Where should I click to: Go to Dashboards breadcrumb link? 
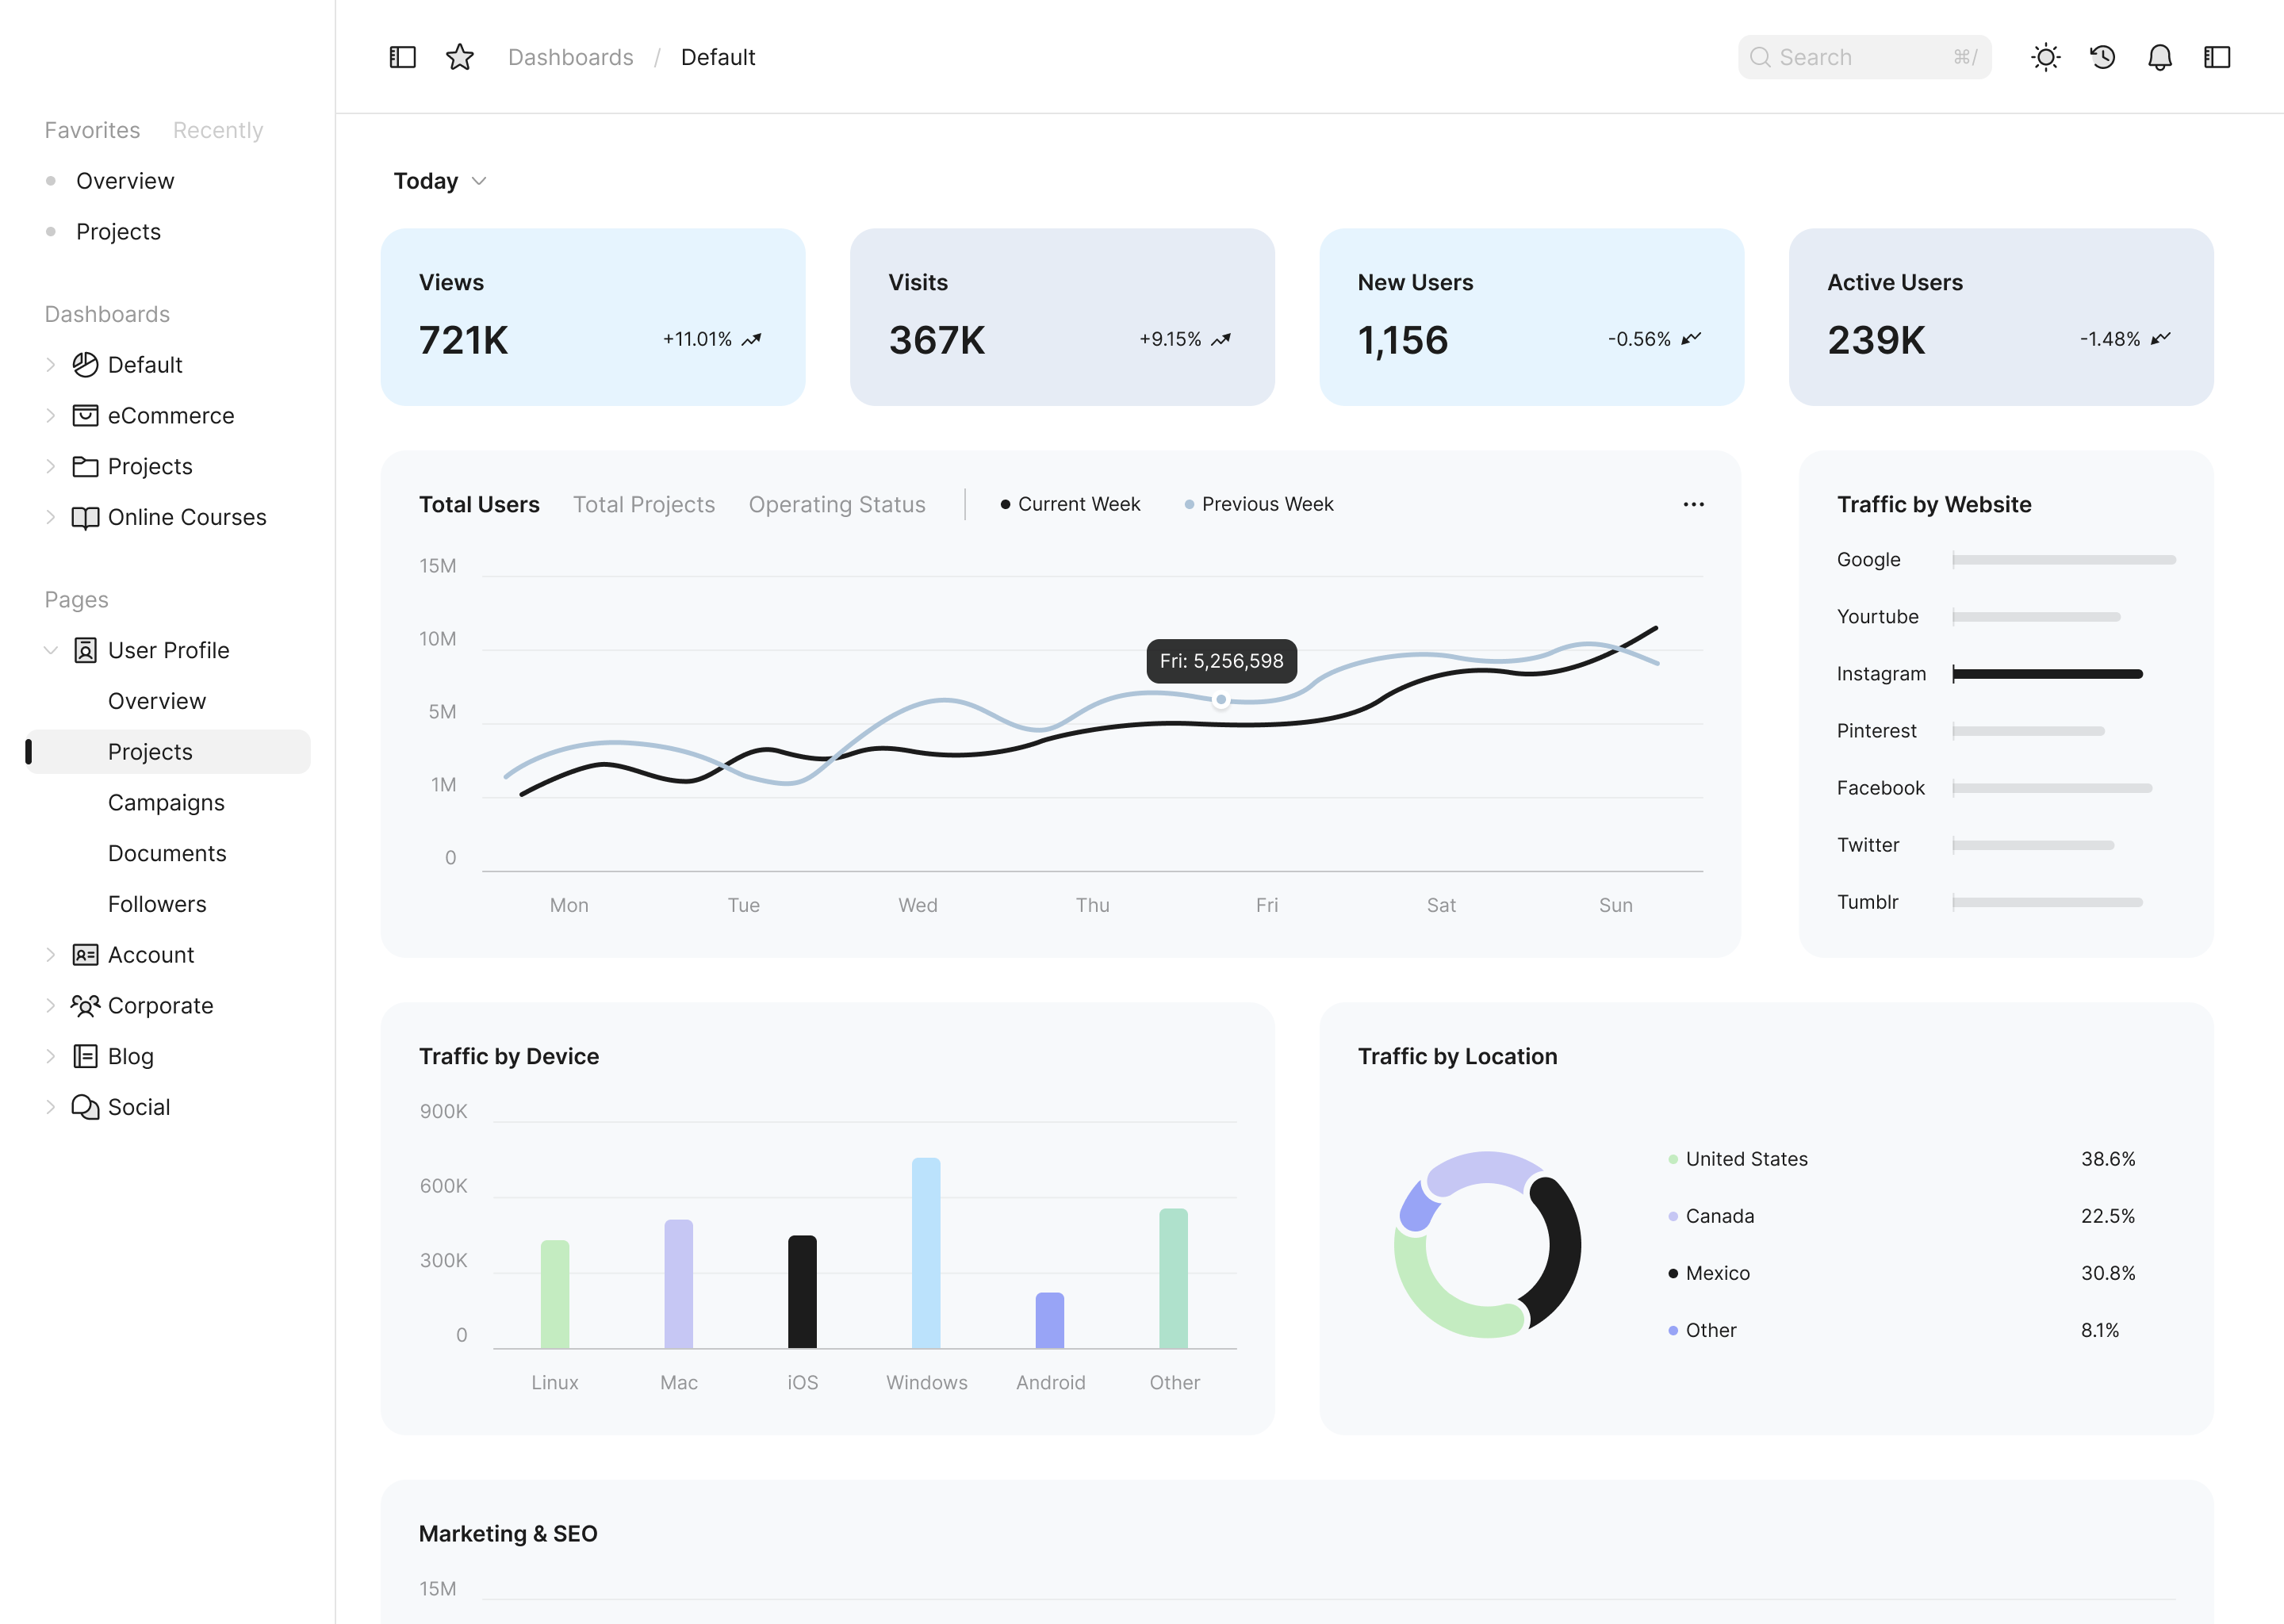570,57
